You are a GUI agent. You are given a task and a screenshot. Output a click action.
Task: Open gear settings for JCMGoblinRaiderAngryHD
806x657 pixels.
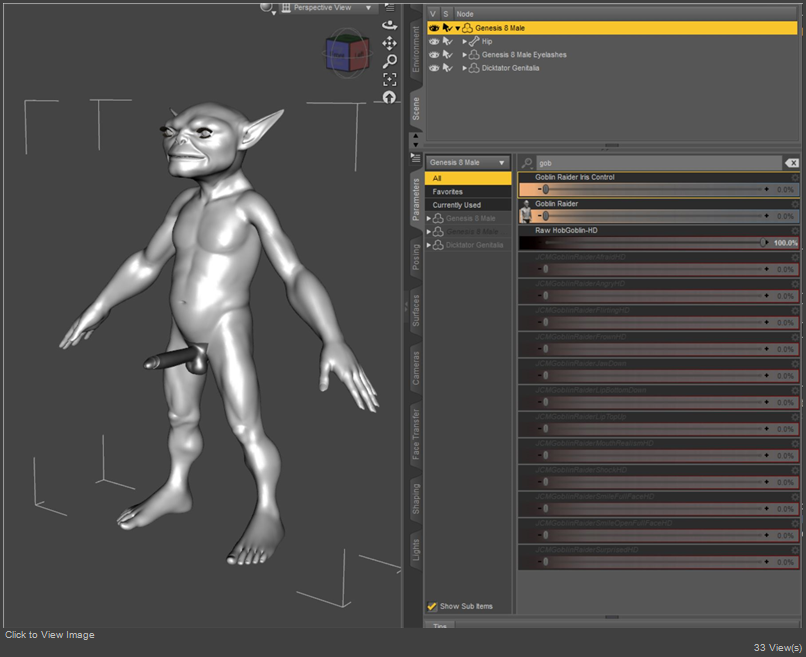click(x=795, y=284)
